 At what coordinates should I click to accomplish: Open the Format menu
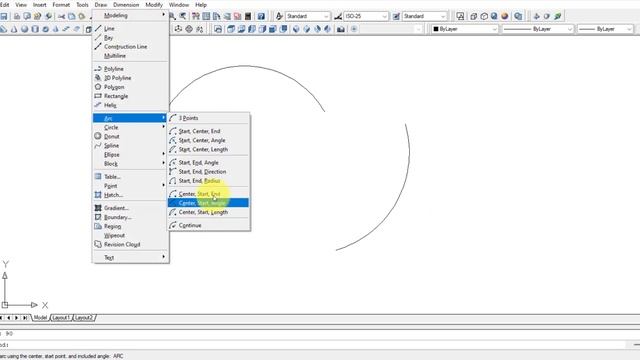tap(61, 5)
